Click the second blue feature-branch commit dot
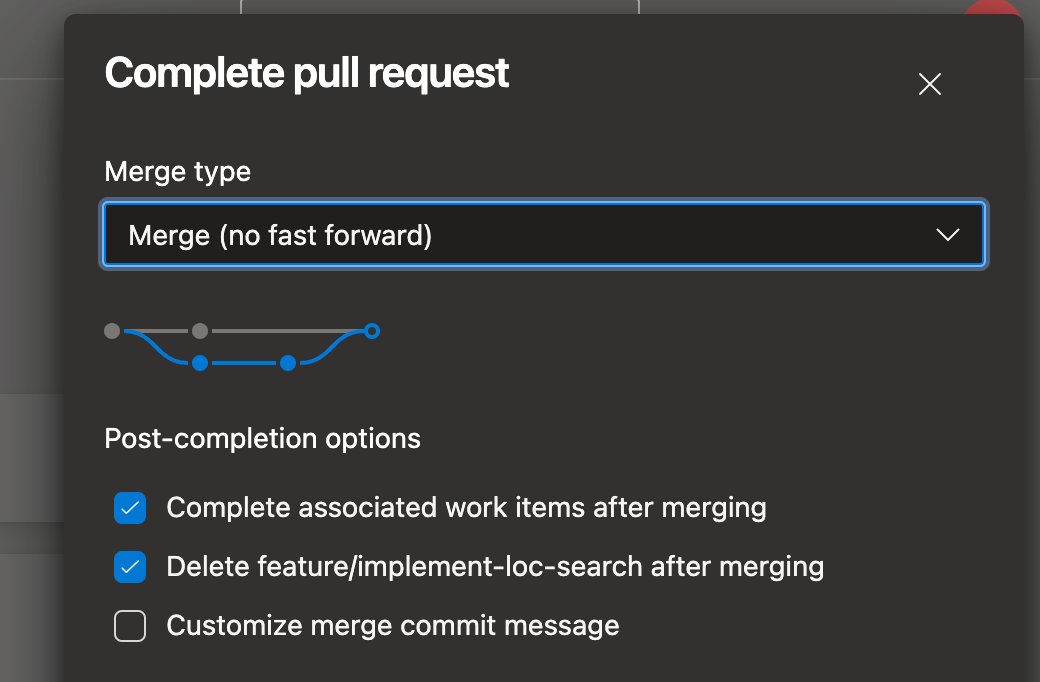The height and width of the screenshot is (682, 1040). tap(288, 362)
